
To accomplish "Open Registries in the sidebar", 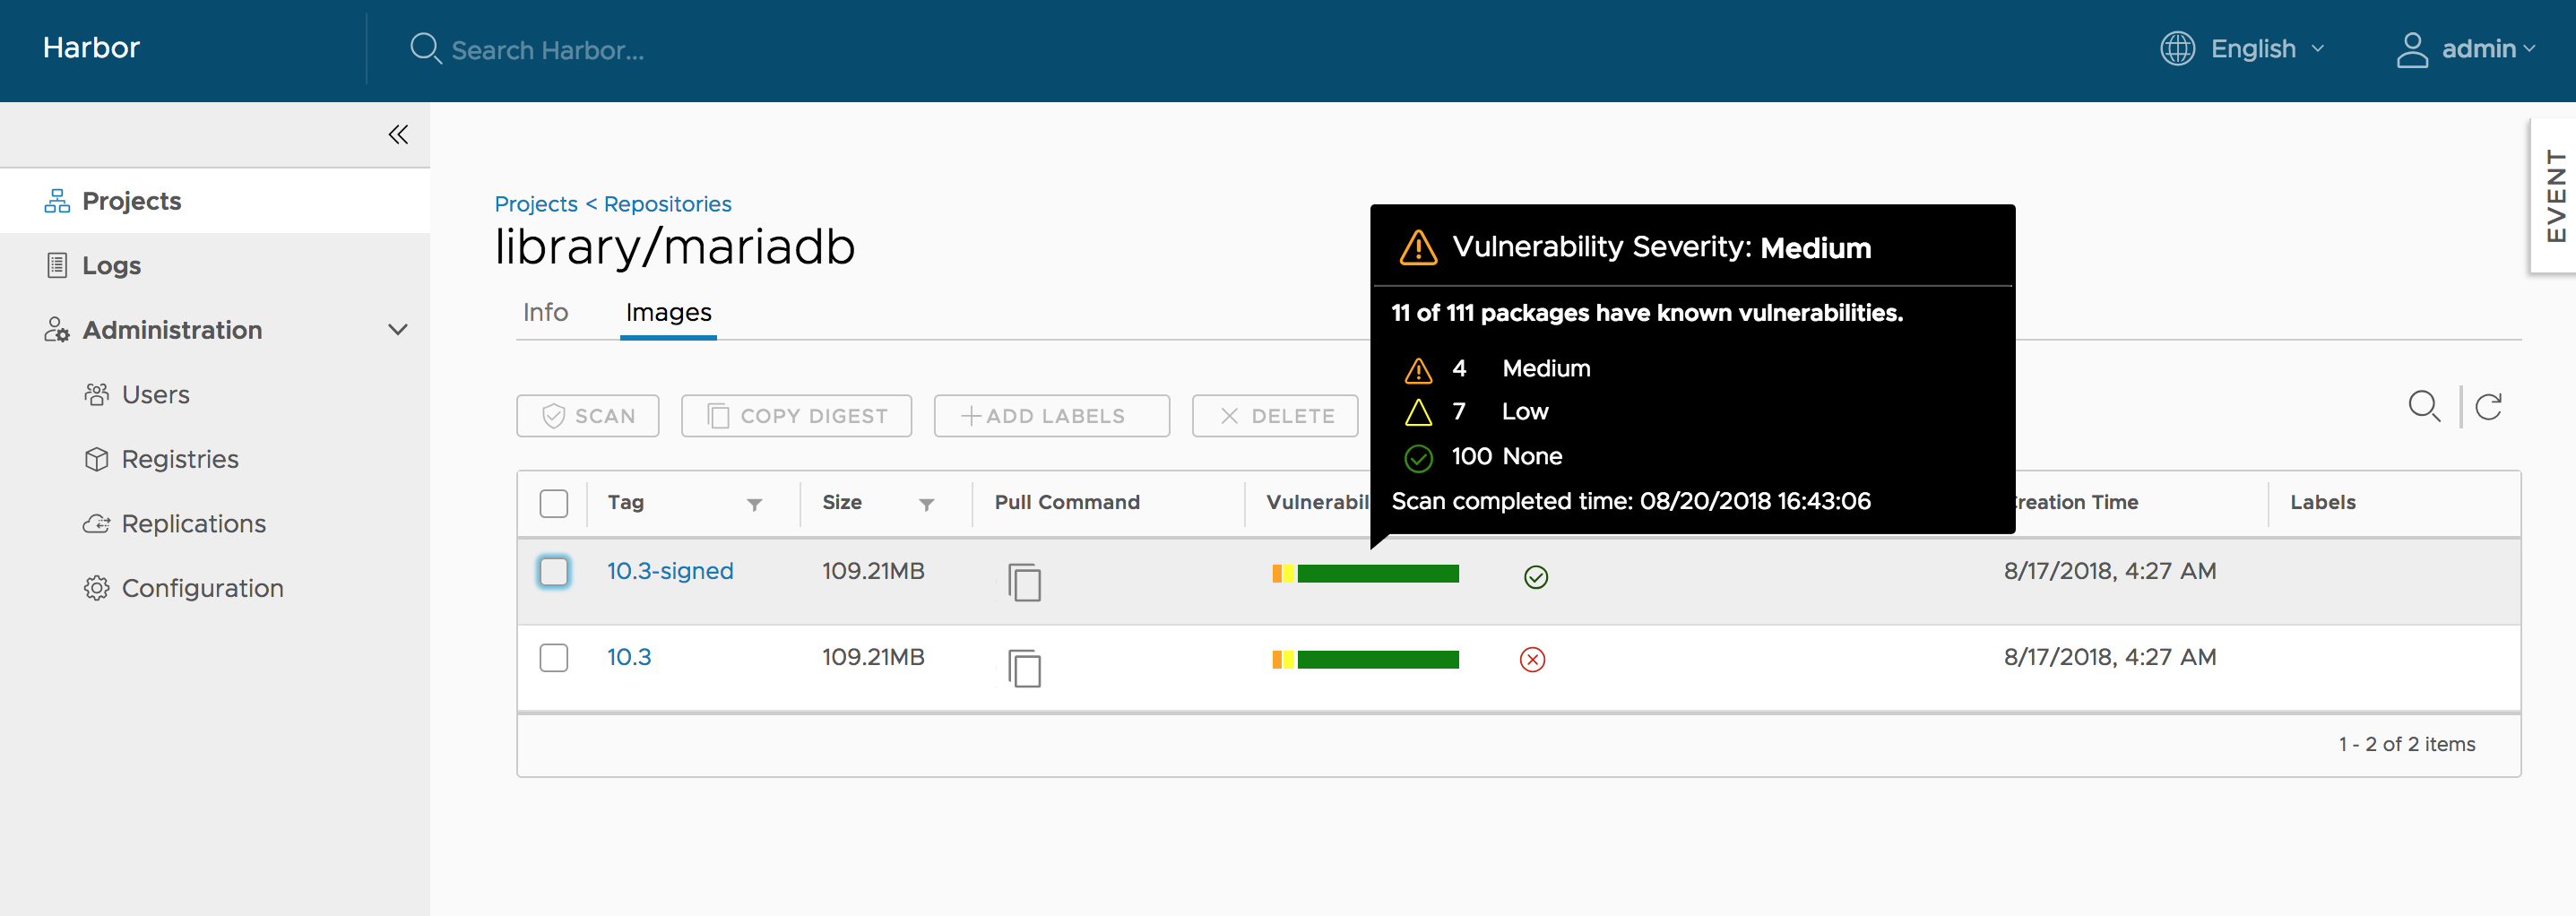I will [x=179, y=459].
